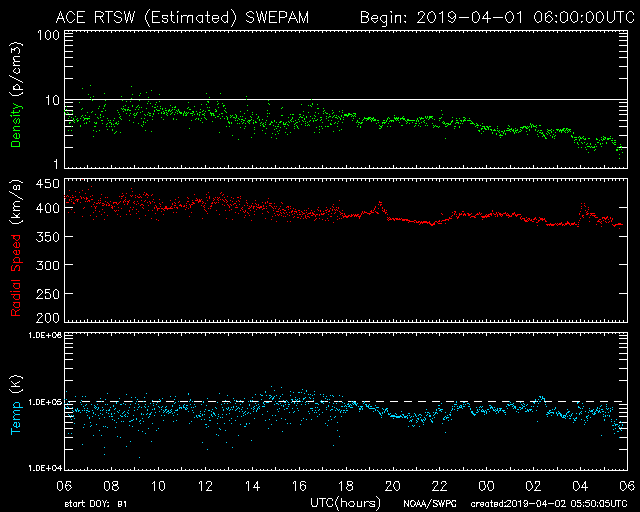This screenshot has width=640, height=512.
Task: Click the UTC(hours) x-axis label
Action: [x=343, y=501]
